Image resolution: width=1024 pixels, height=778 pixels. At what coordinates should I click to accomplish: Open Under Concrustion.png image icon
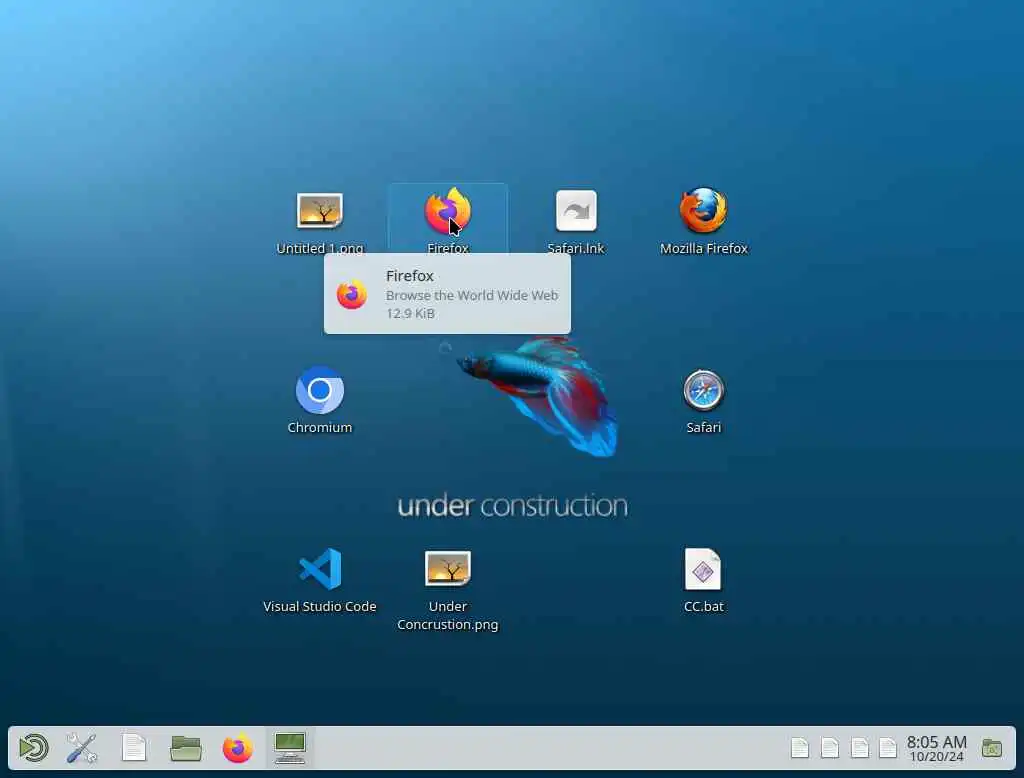pyautogui.click(x=448, y=568)
